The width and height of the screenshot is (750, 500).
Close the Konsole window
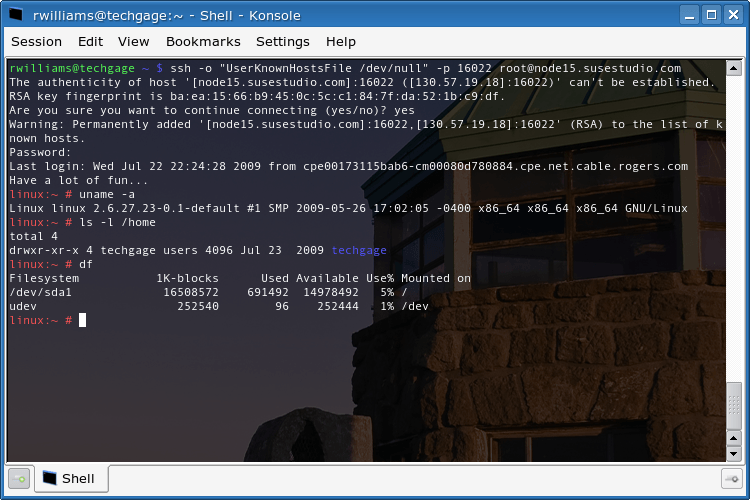tap(733, 15)
